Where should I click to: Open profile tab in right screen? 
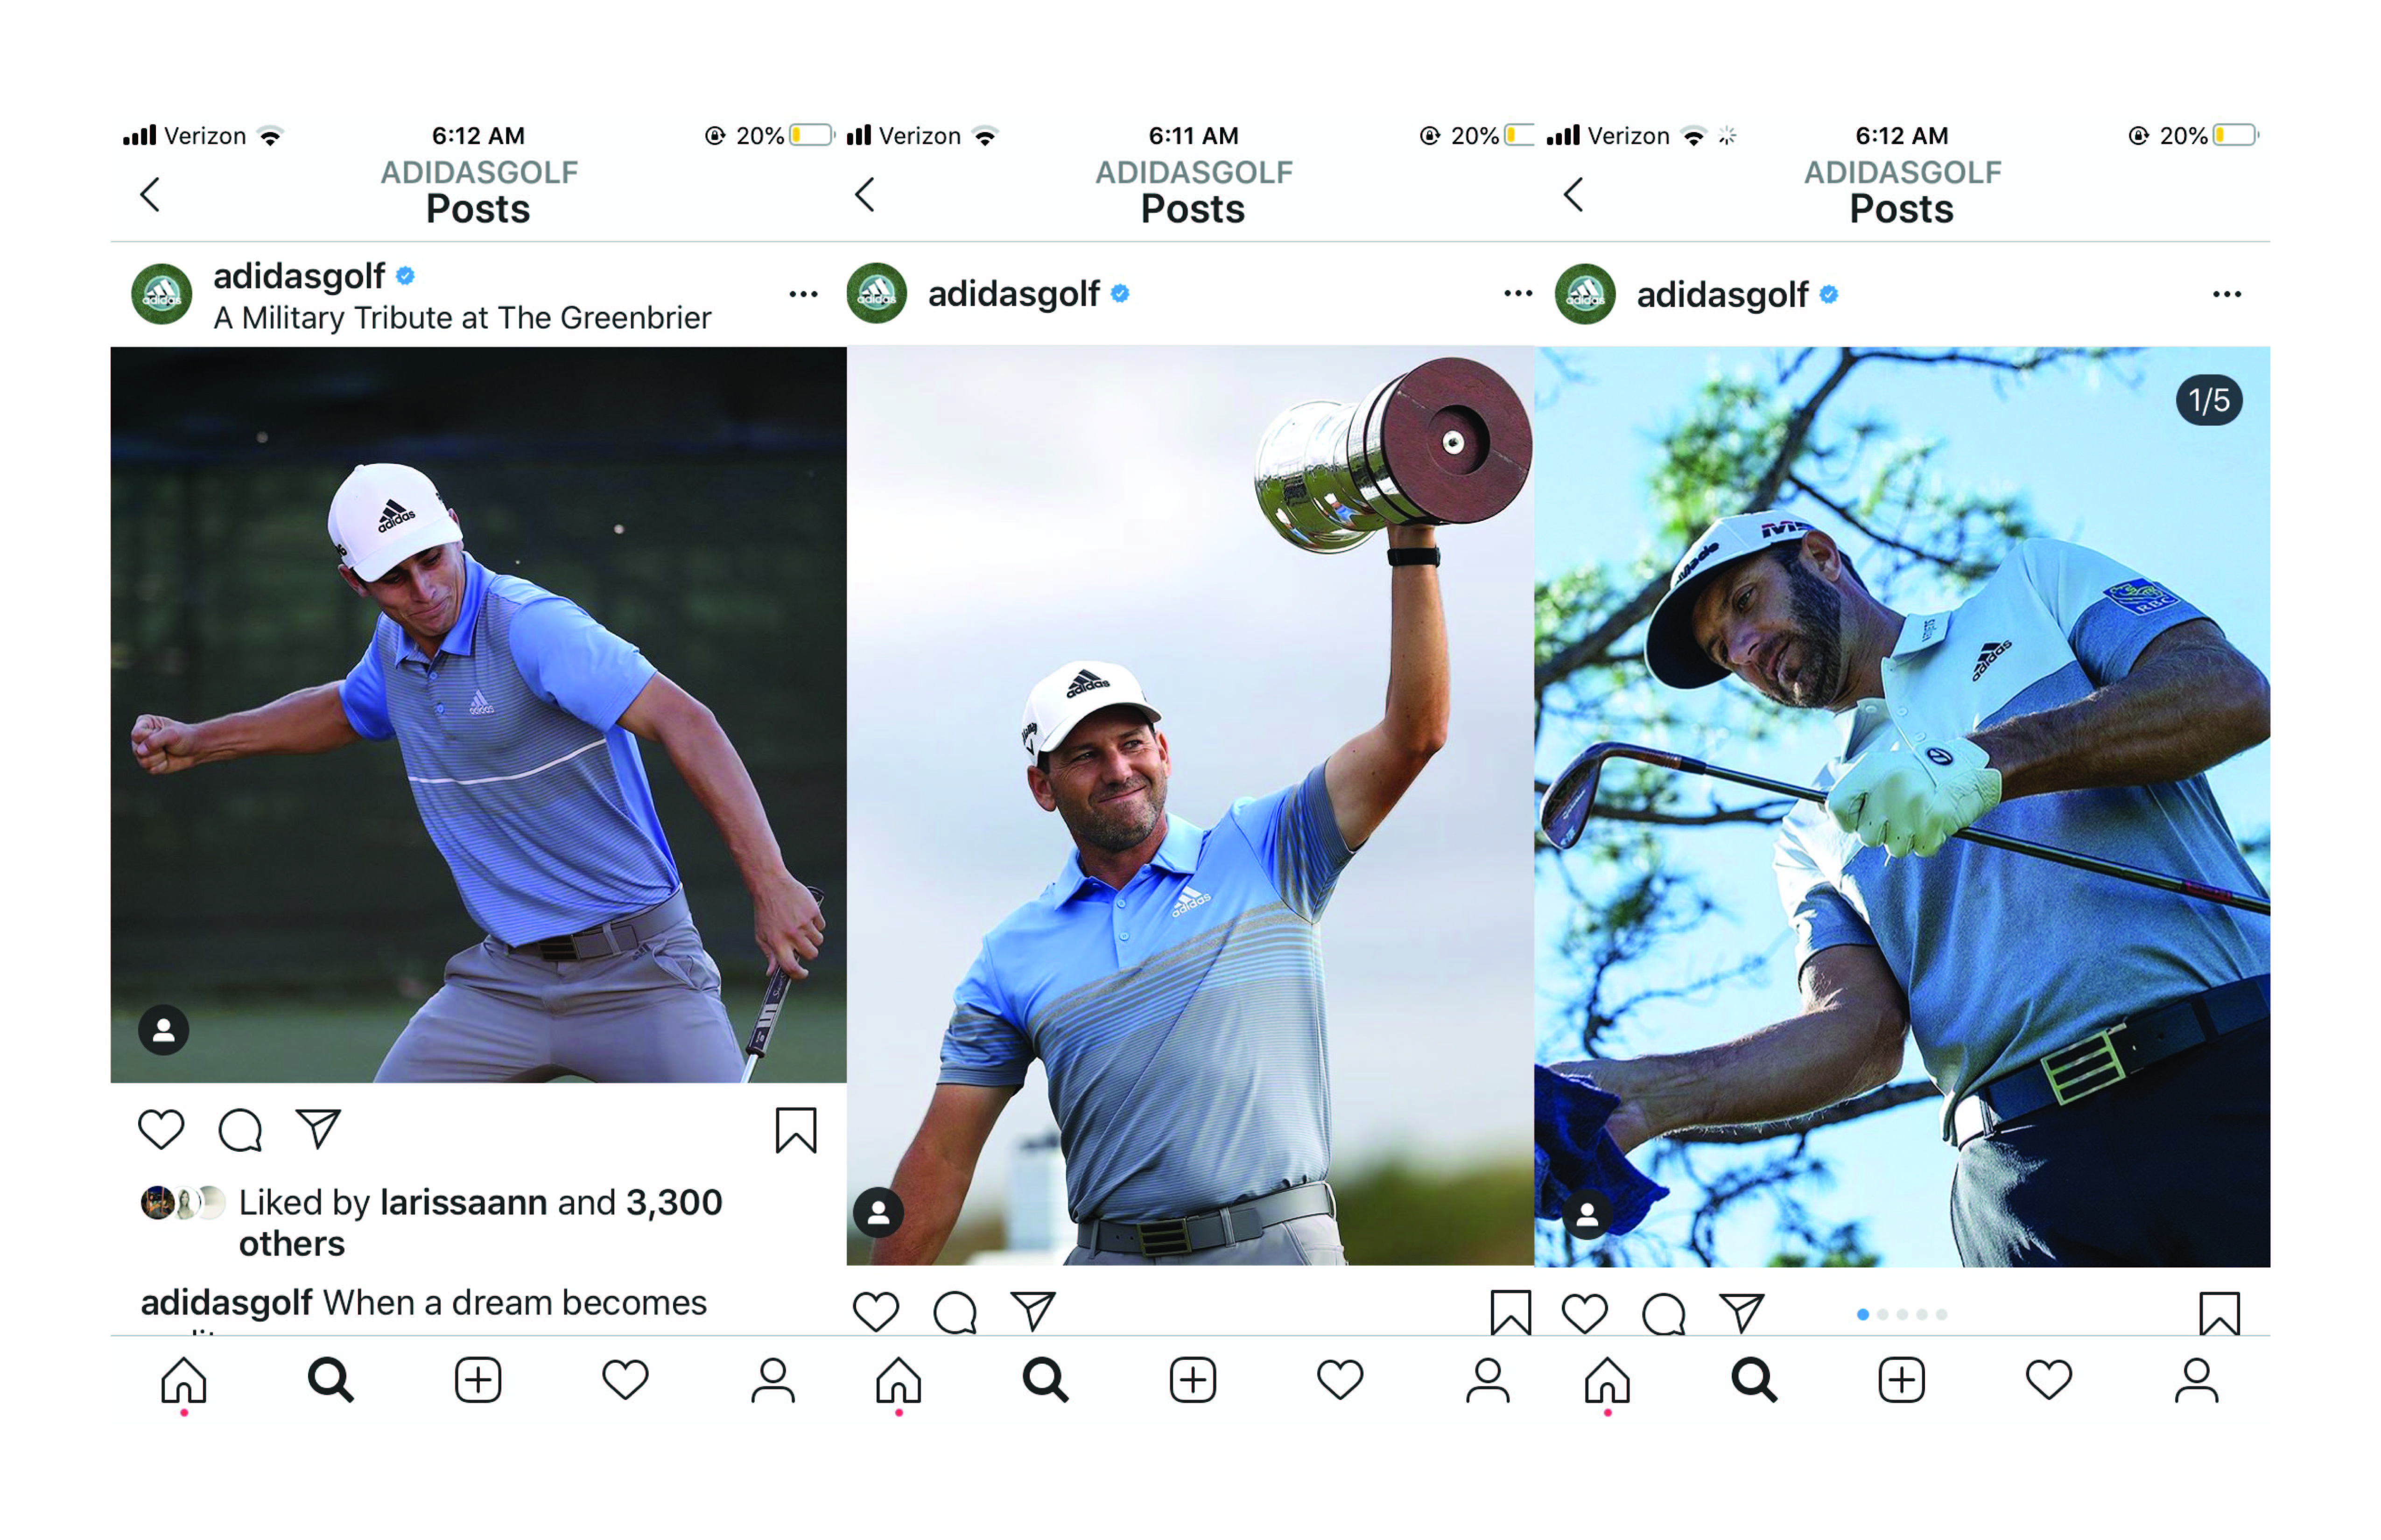[x=2195, y=1381]
